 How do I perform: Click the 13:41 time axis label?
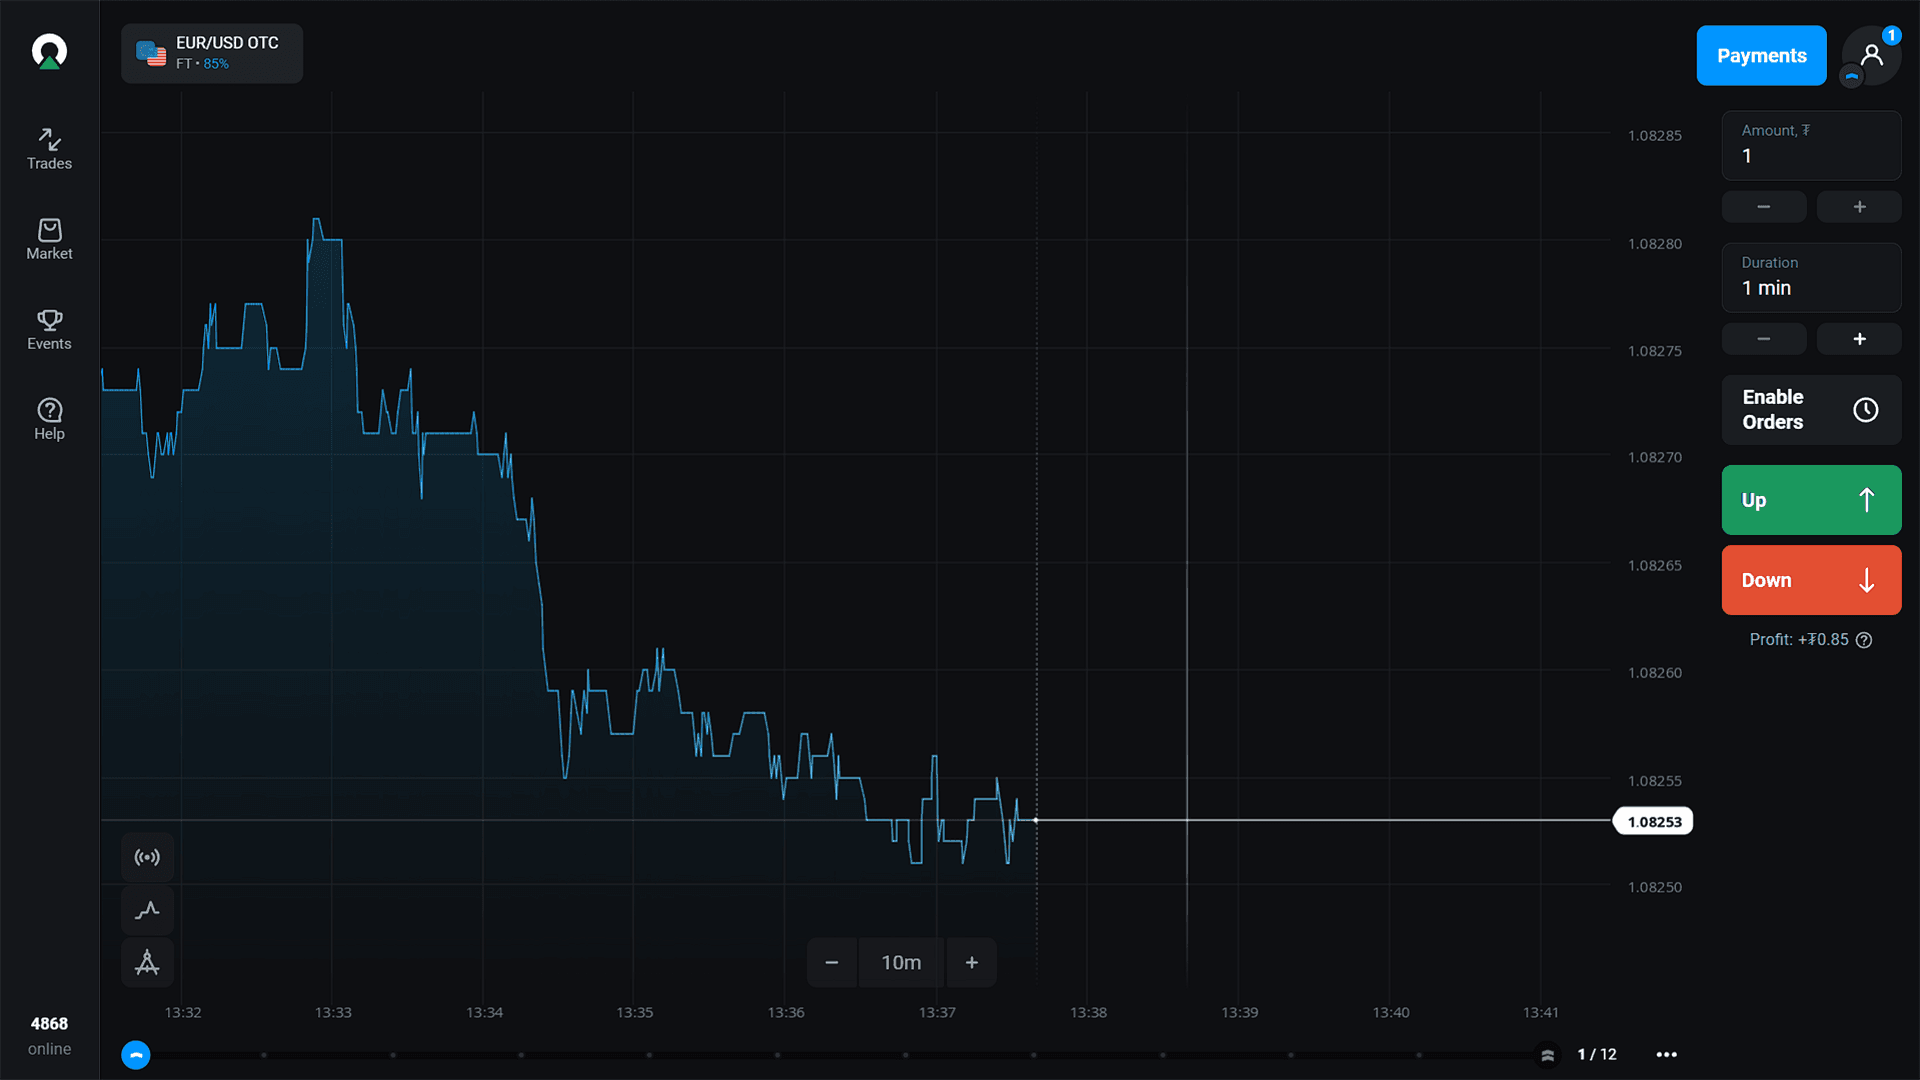click(1540, 1012)
